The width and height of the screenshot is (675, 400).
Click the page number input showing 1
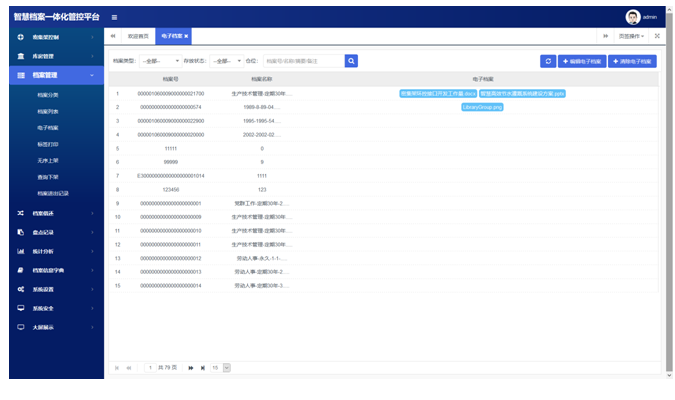pos(150,368)
